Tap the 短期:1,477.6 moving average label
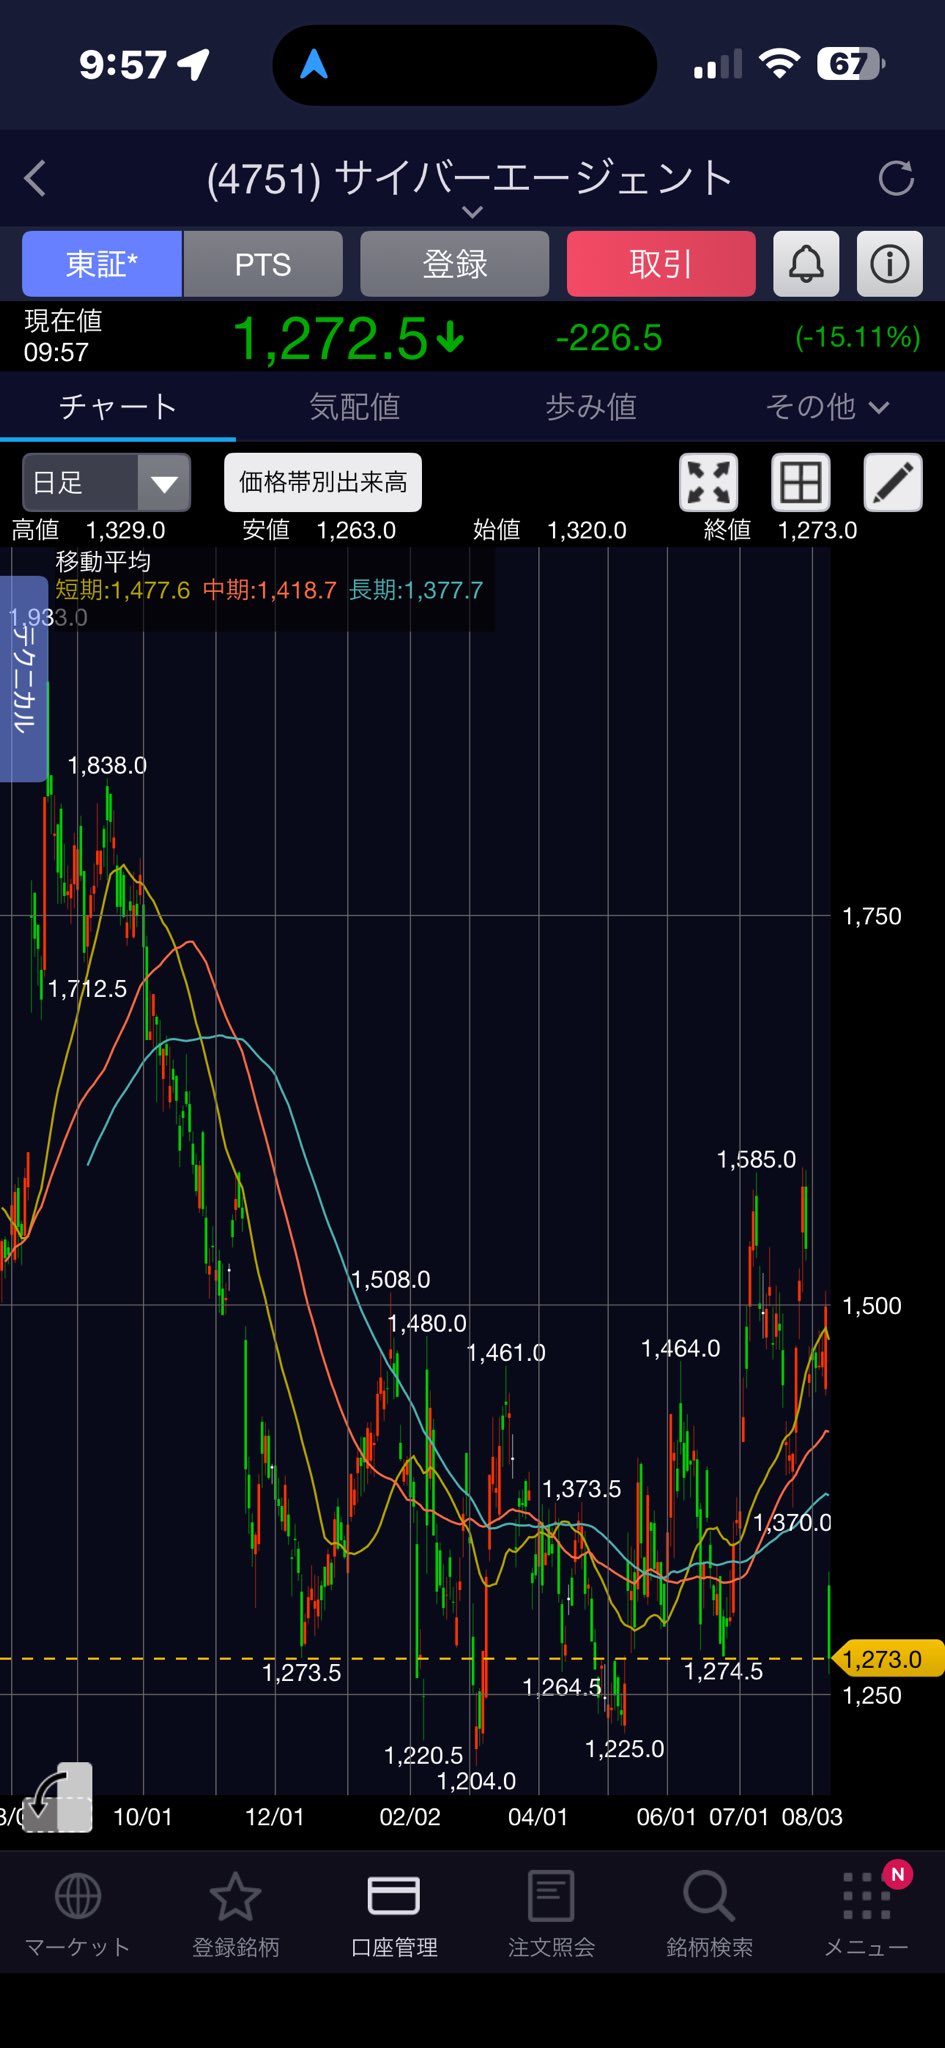Viewport: 945px width, 2048px height. pos(122,590)
